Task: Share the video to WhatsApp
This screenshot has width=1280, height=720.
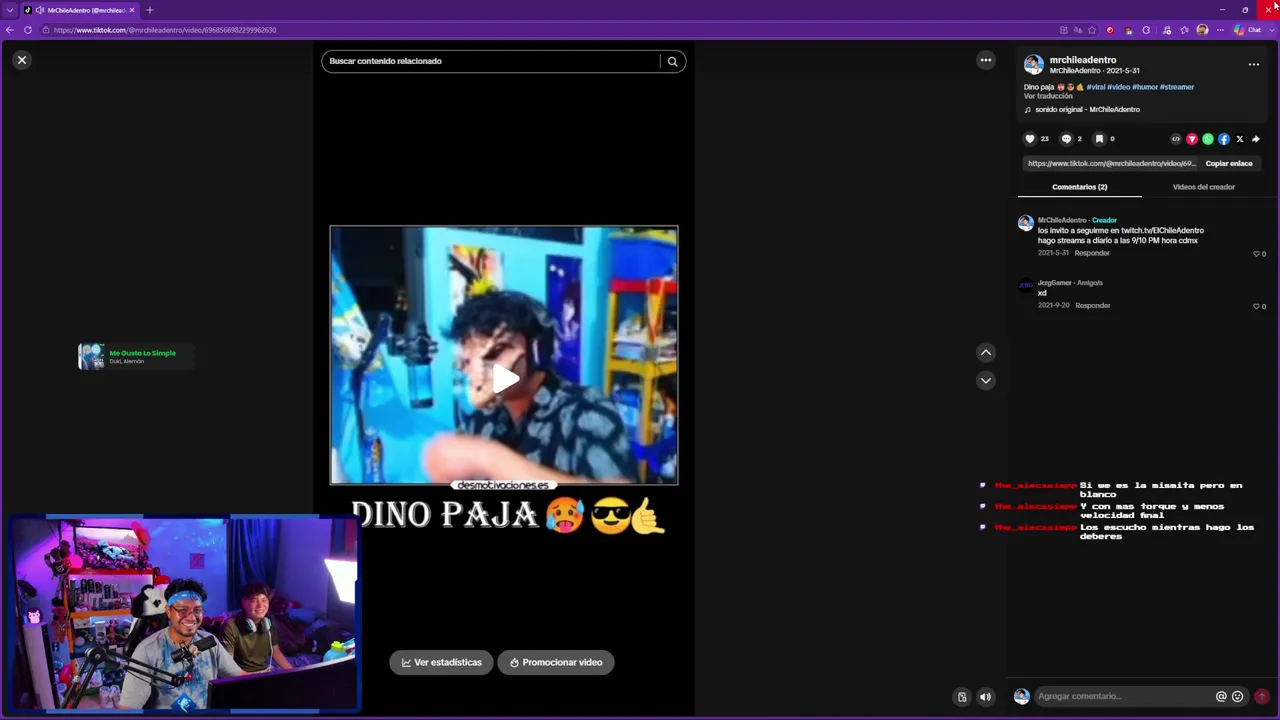Action: pyautogui.click(x=1208, y=139)
